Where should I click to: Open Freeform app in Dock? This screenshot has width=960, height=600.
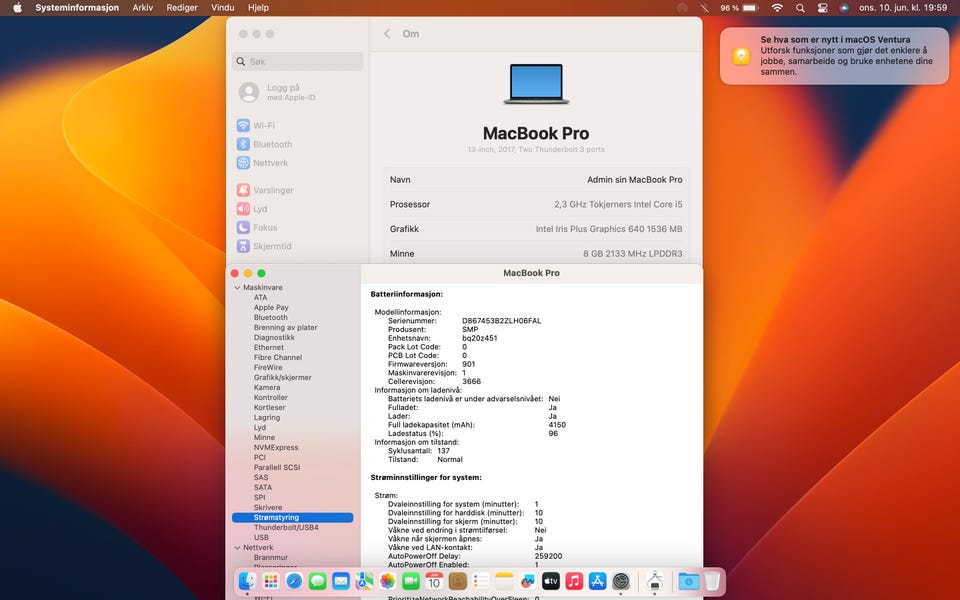(x=528, y=580)
